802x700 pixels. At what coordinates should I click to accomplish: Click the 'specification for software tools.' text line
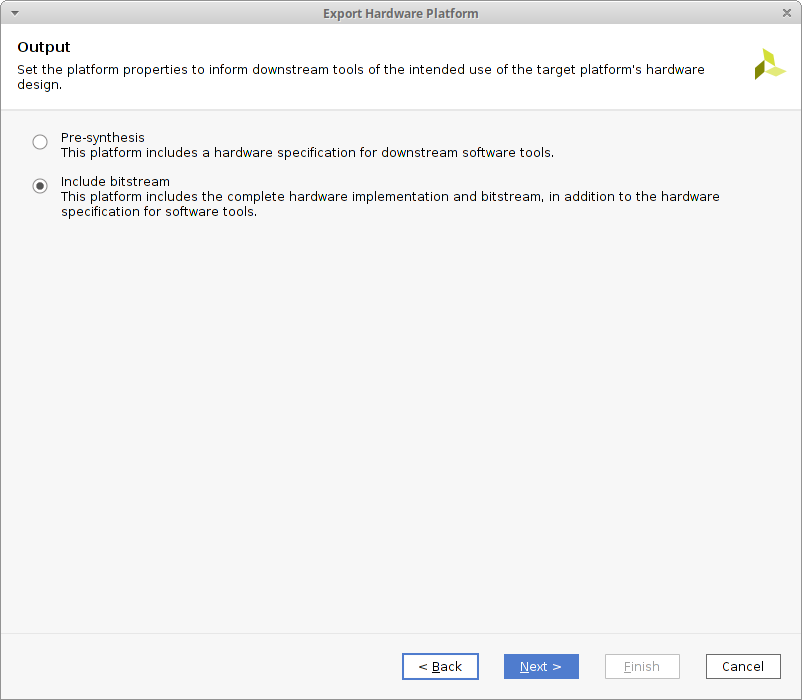159,212
